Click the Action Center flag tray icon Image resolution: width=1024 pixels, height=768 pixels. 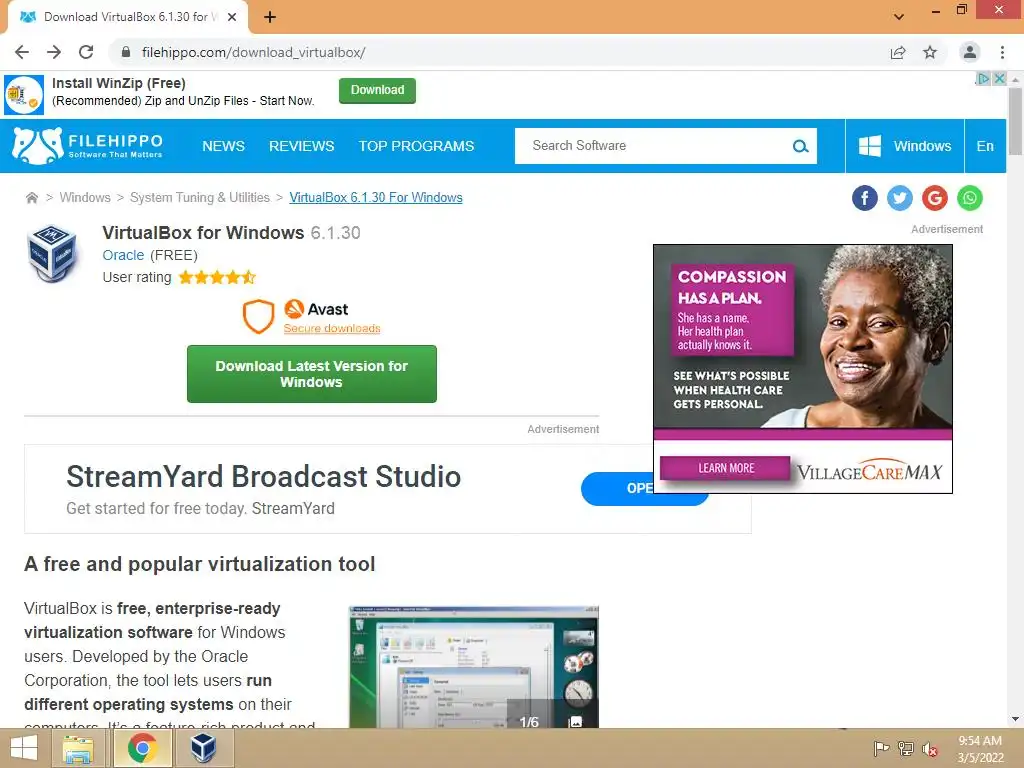point(881,748)
